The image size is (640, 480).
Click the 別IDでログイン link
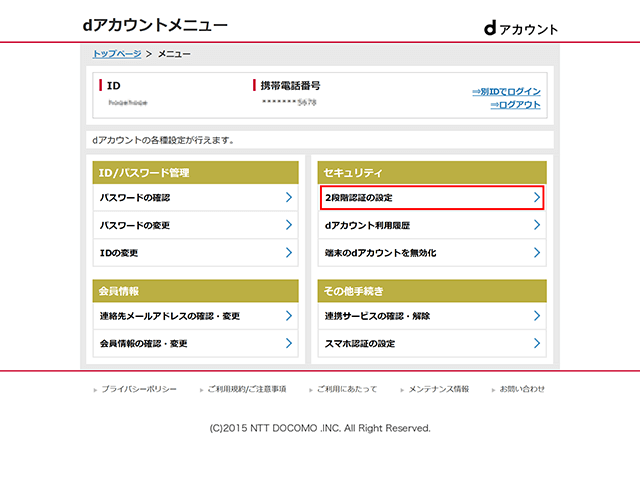(506, 91)
